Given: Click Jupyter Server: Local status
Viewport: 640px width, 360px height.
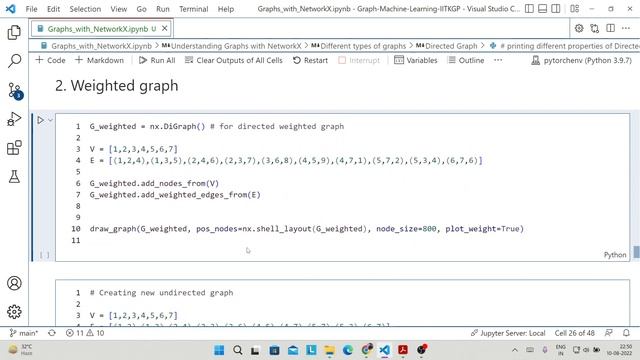Looking at the screenshot, I should (508, 333).
